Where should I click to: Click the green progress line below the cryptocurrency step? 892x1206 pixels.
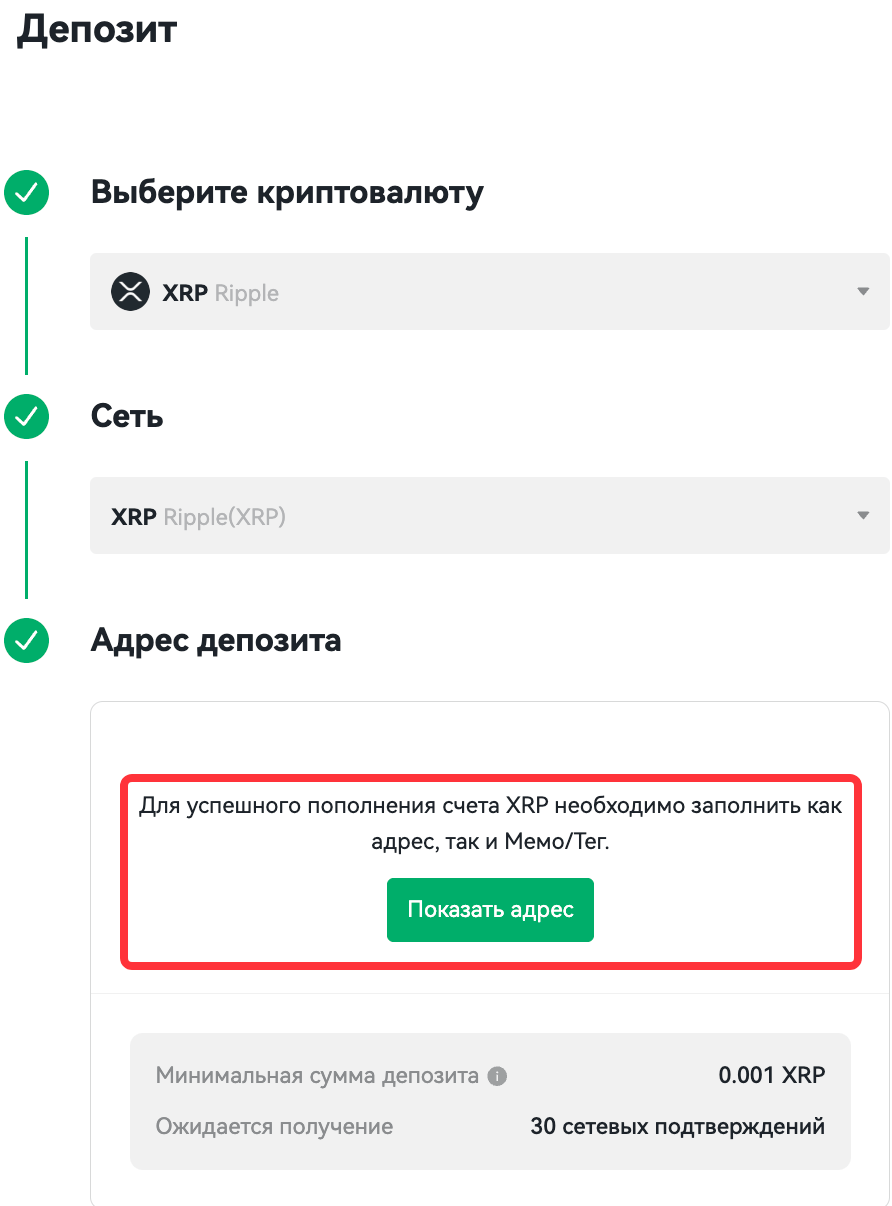pyautogui.click(x=26, y=306)
